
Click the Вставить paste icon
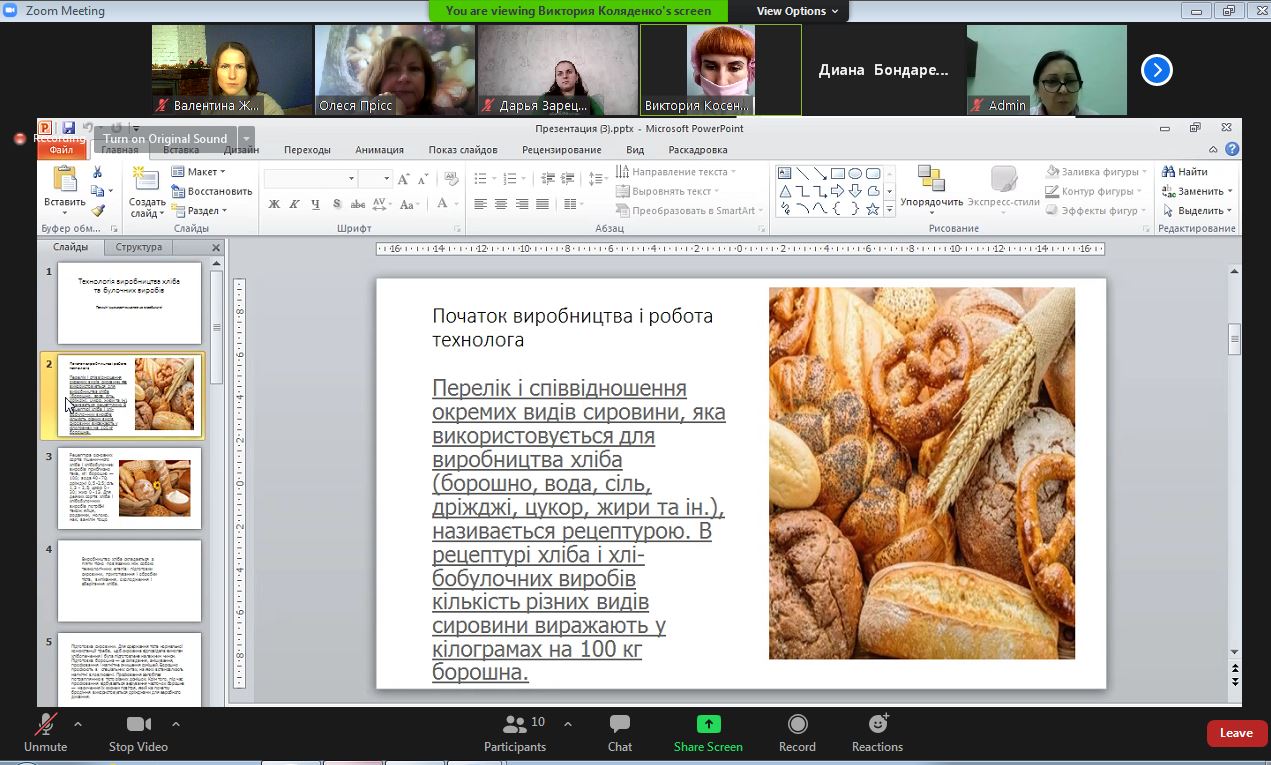65,180
